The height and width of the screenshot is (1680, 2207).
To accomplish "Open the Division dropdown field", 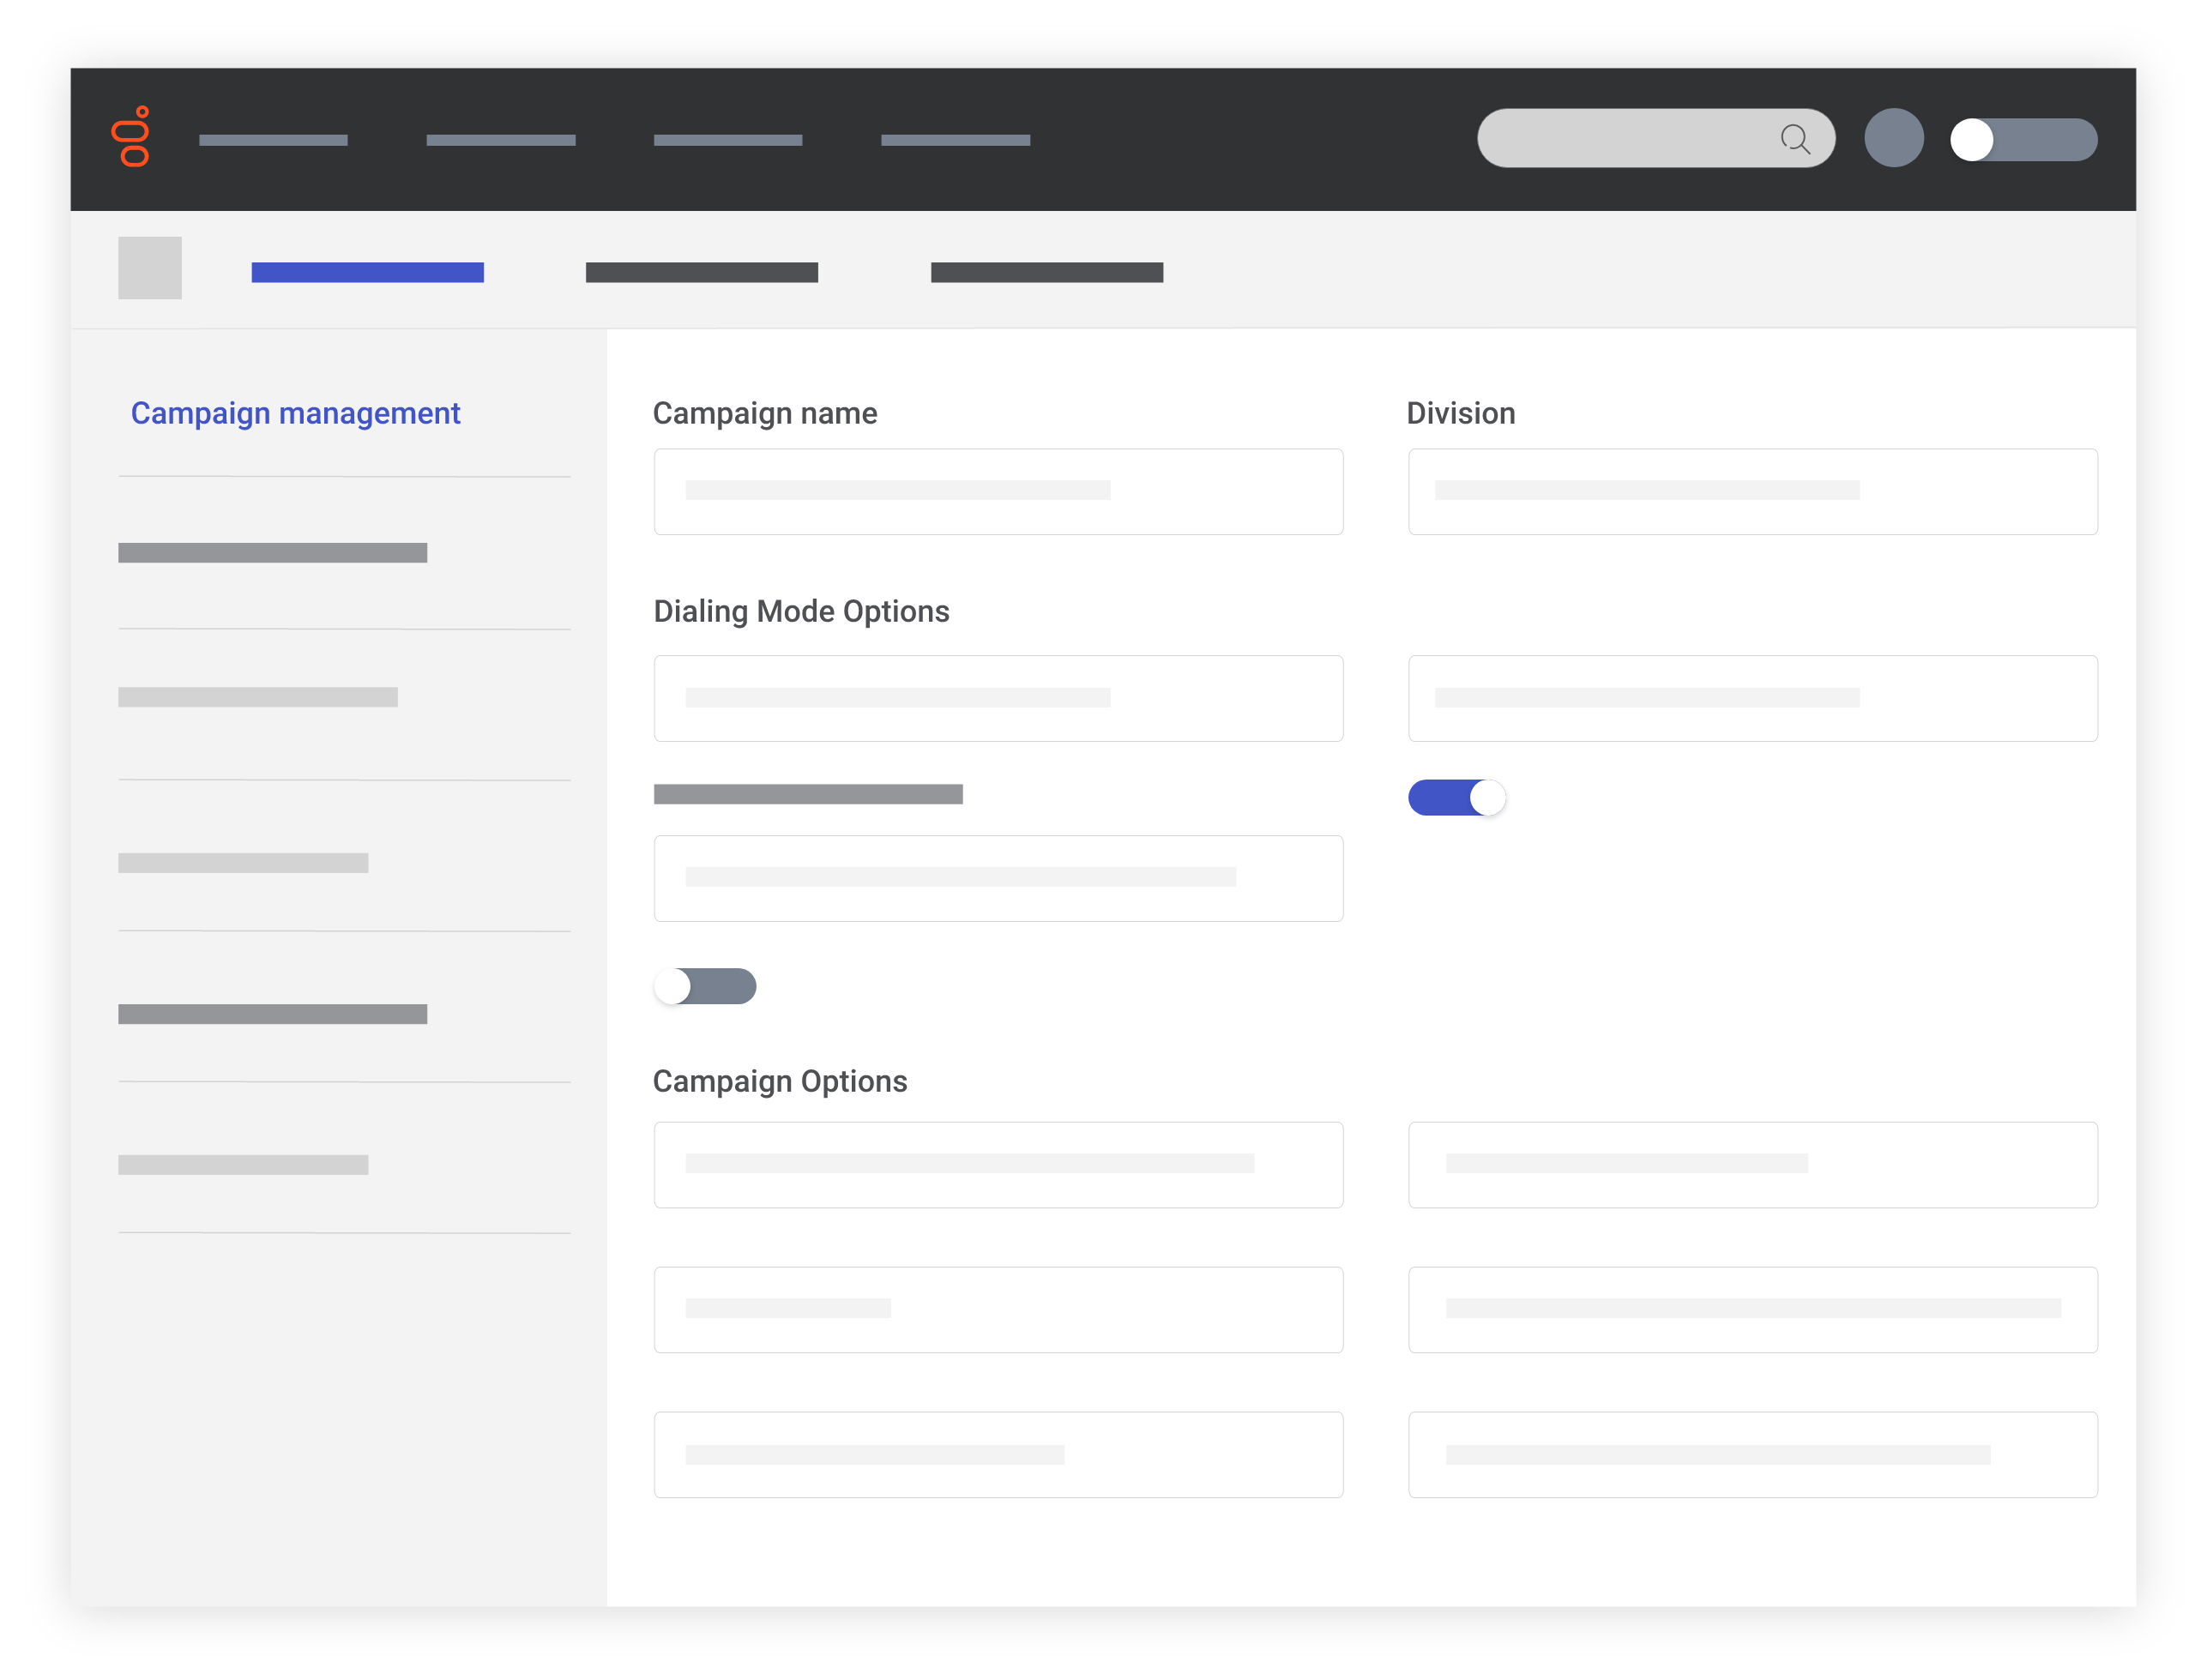I will pyautogui.click(x=1753, y=491).
